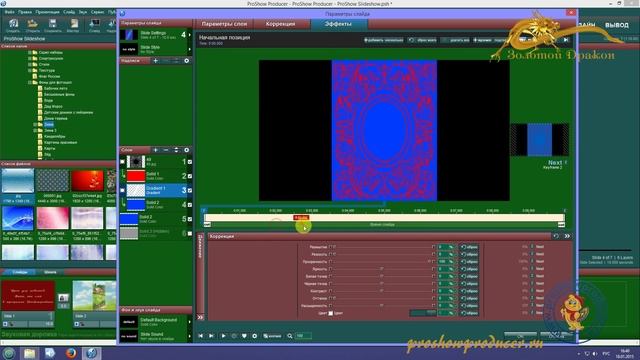Collapse the side panel with bottom-left double-arrow
This screenshot has width=640, height=360.
[x=200, y=317]
